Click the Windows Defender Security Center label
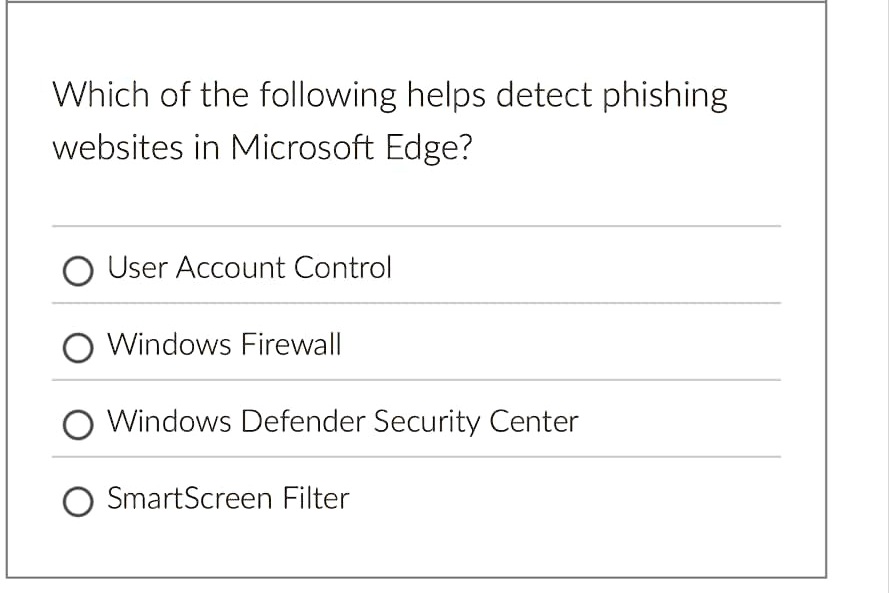Image resolution: width=889 pixels, height=593 pixels. pos(341,422)
